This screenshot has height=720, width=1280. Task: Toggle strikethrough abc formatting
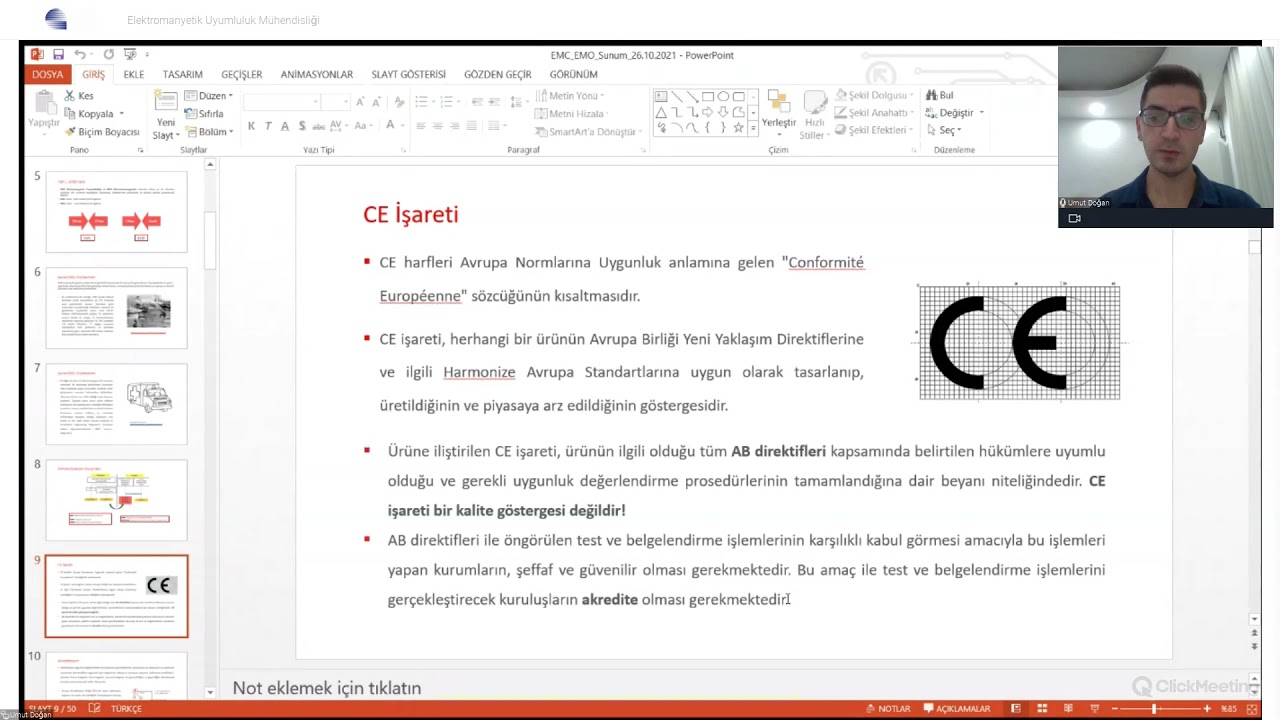point(320,126)
